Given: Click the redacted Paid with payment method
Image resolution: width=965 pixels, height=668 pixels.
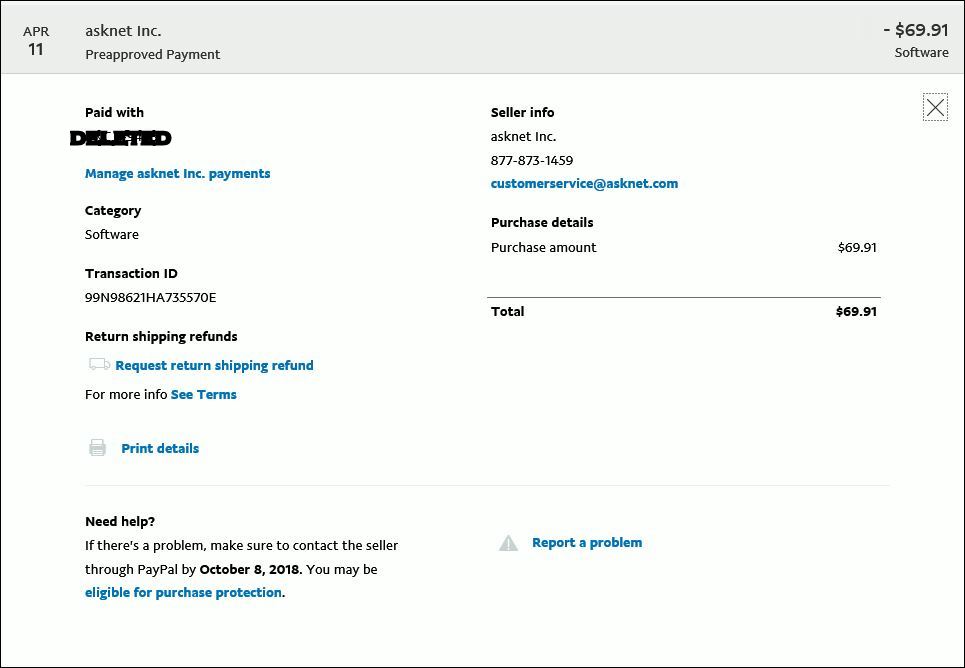Looking at the screenshot, I should click(x=121, y=138).
